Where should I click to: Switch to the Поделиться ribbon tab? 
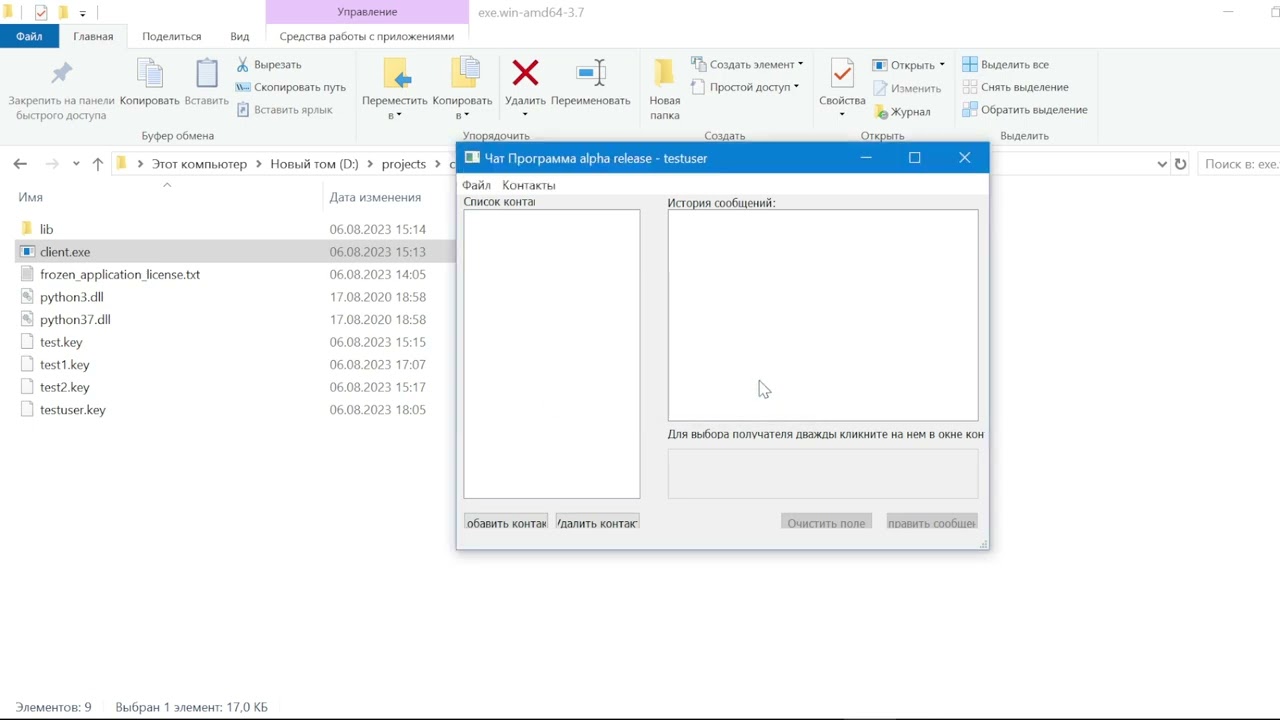click(x=171, y=36)
